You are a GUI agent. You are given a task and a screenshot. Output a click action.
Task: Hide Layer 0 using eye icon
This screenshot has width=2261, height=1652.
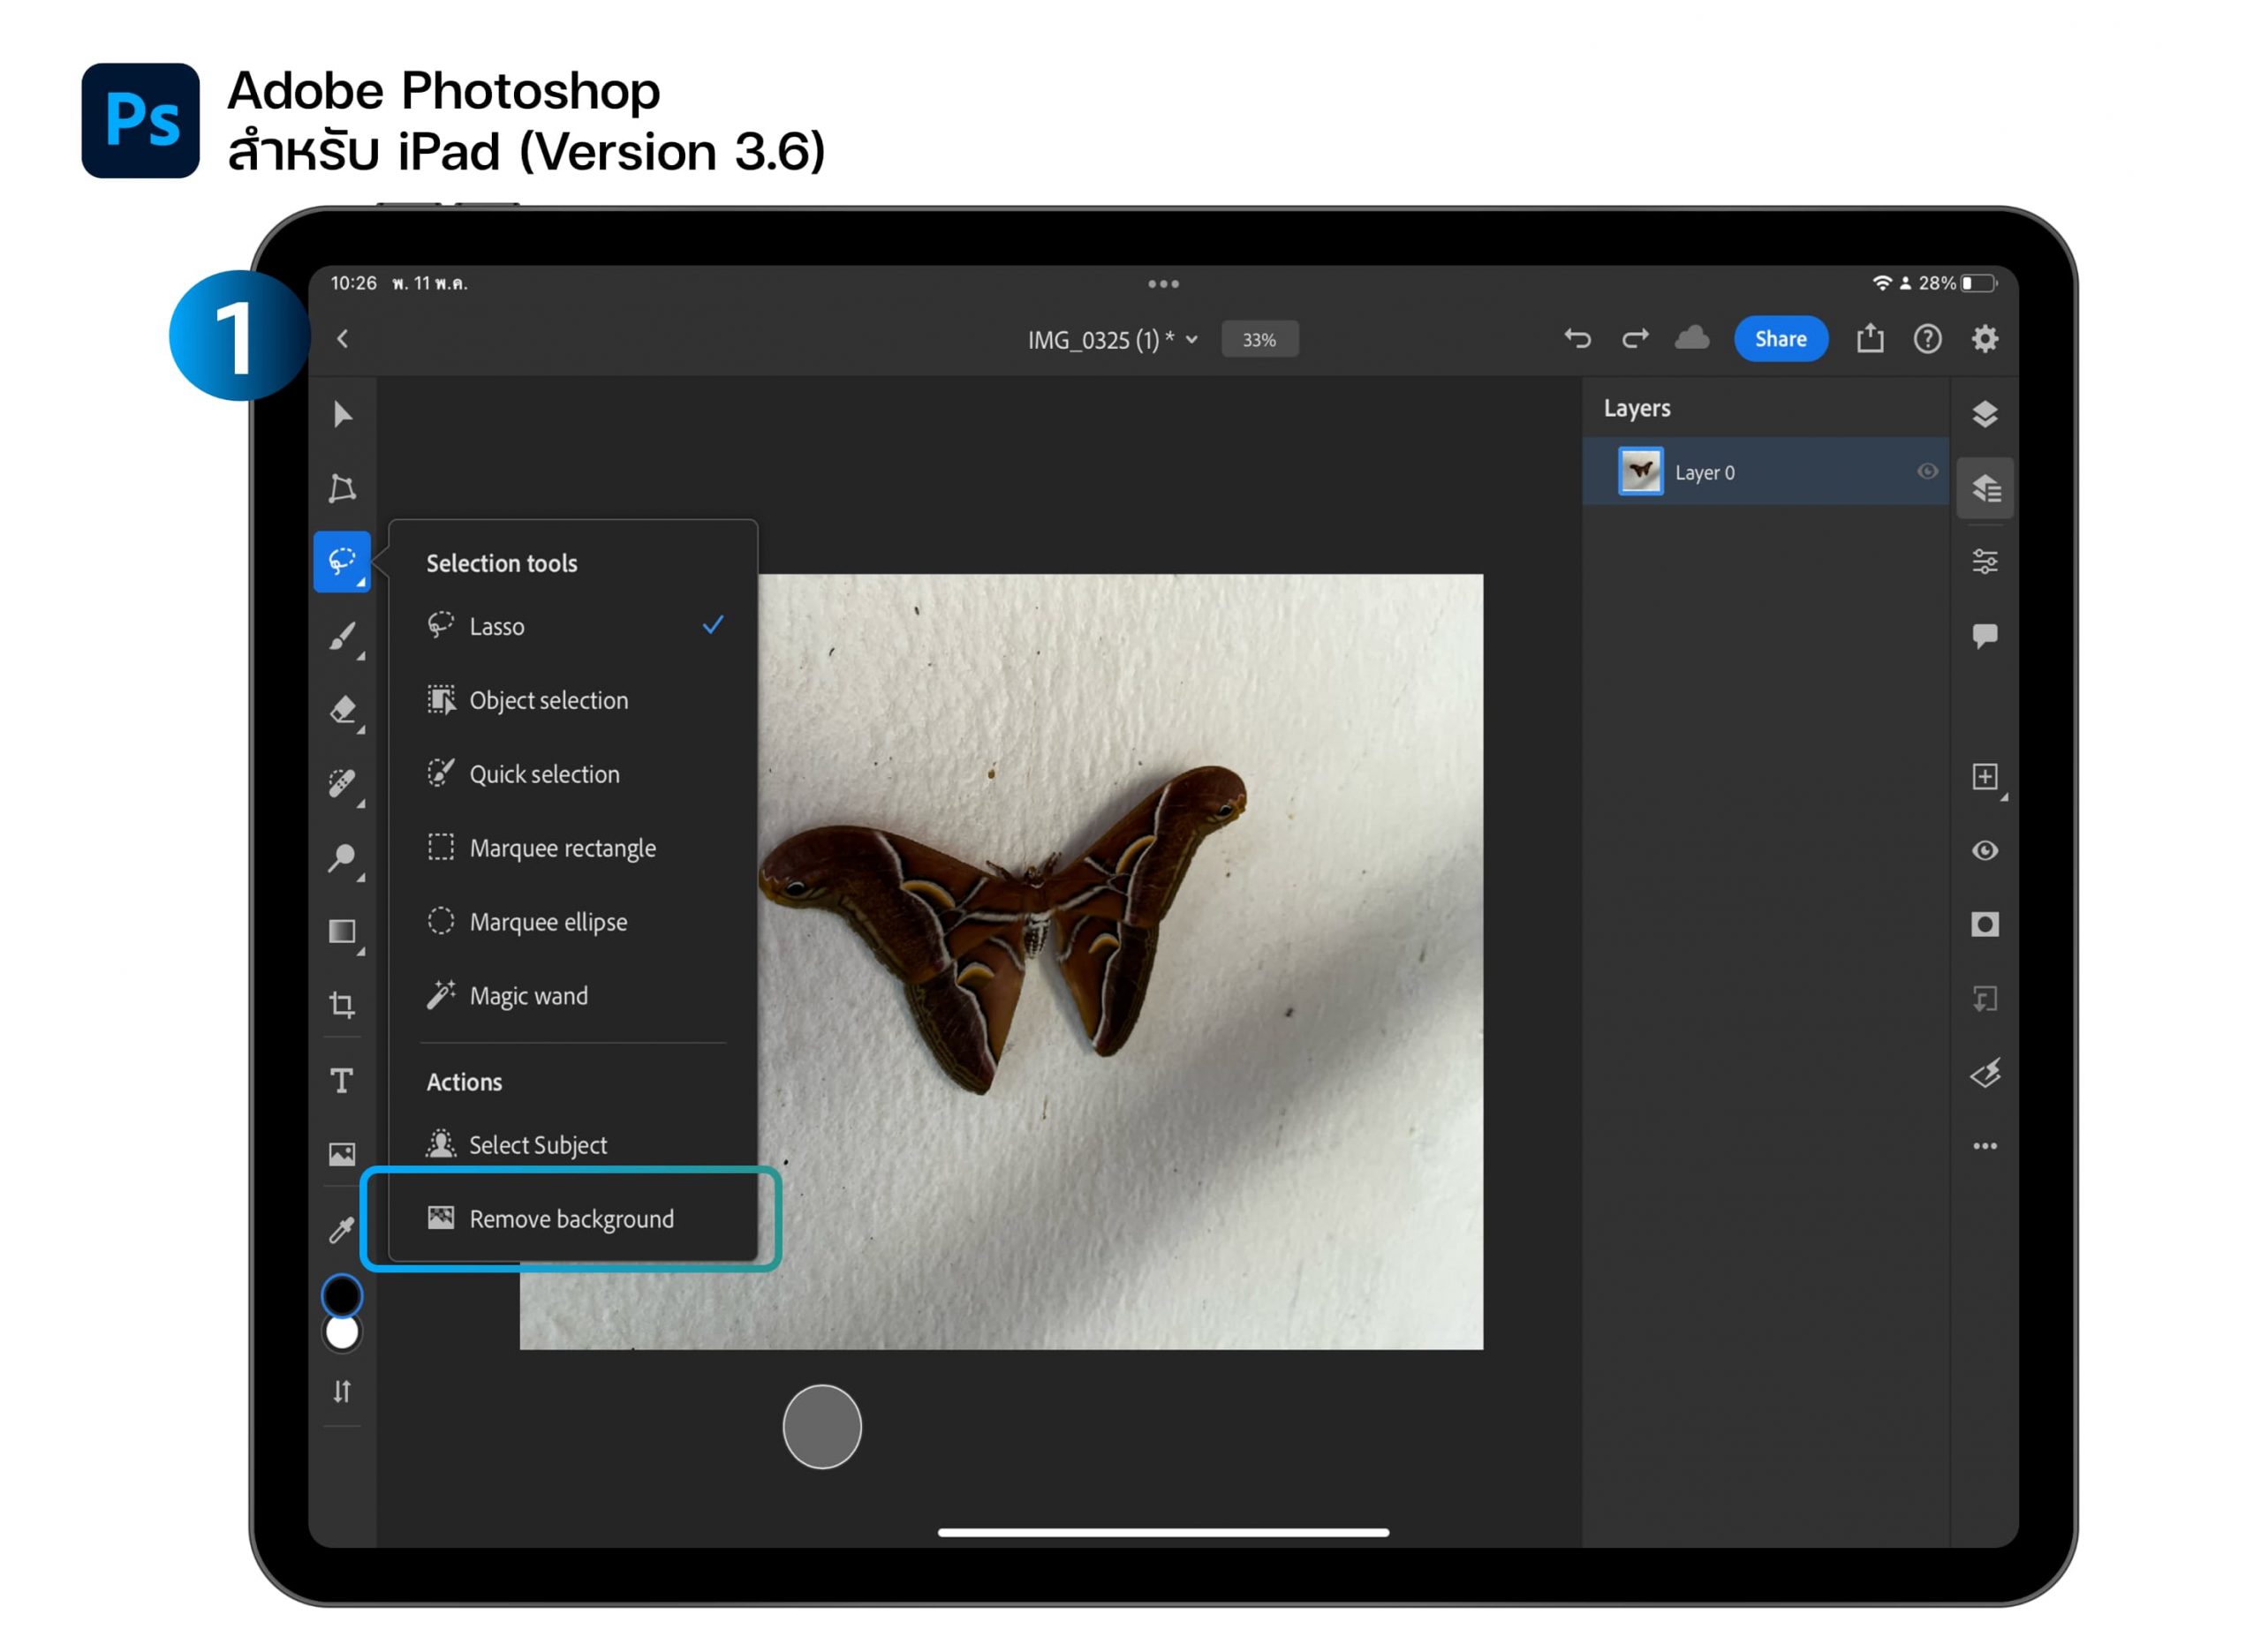pyautogui.click(x=1928, y=472)
